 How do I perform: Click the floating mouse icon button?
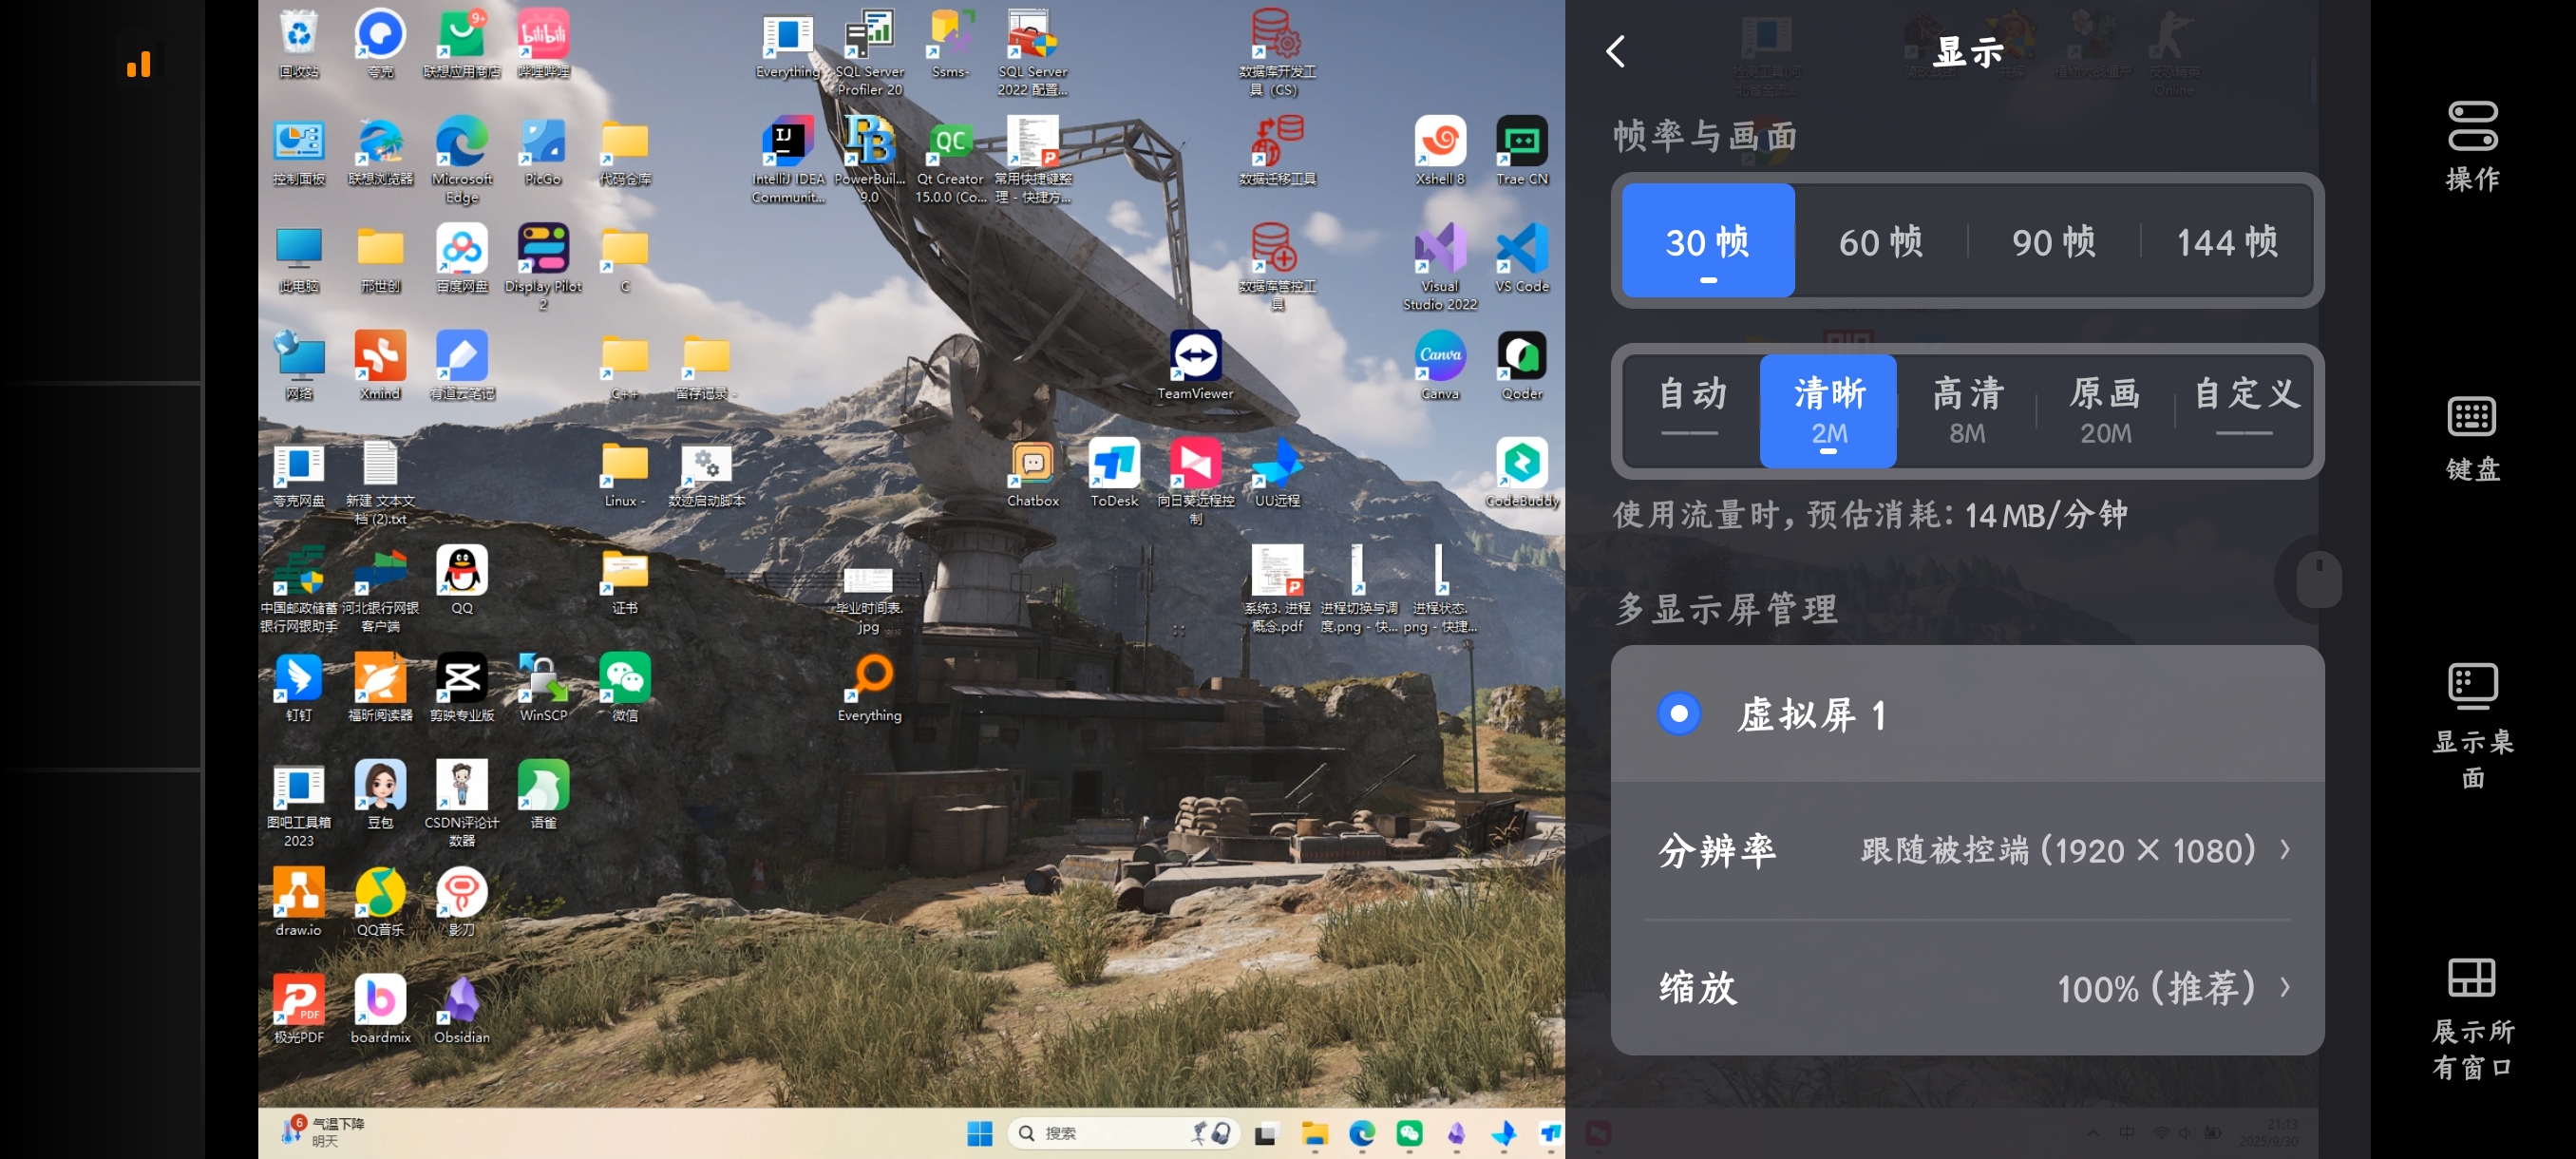2318,579
